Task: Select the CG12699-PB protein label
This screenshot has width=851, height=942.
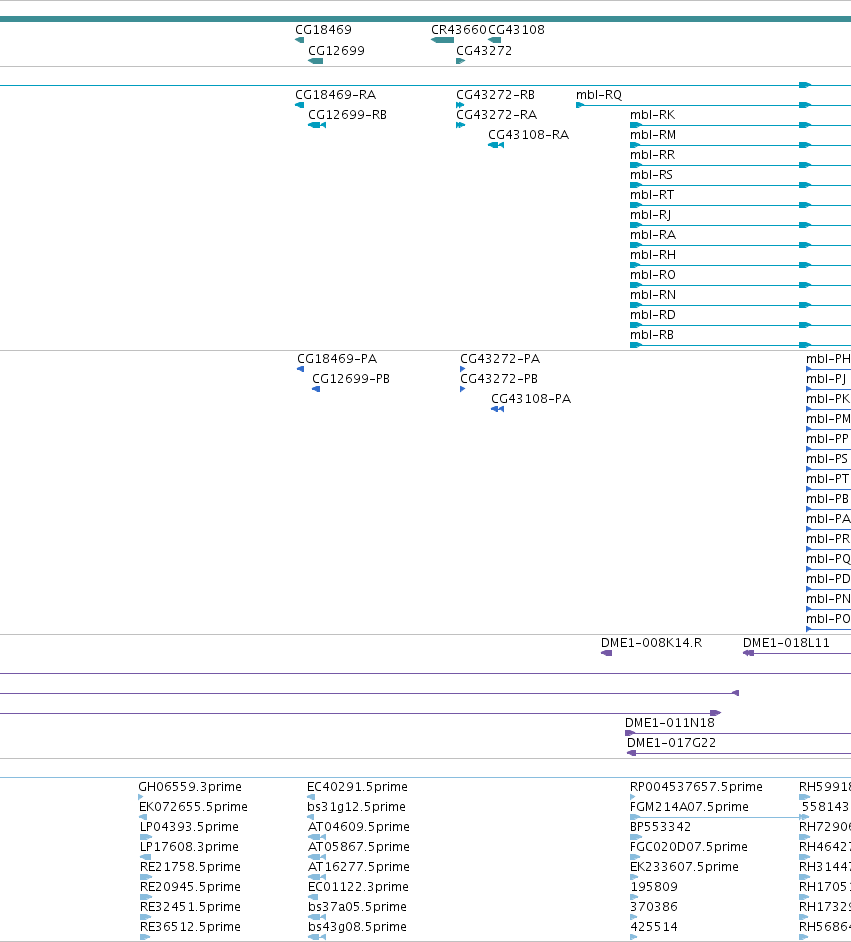Action: pyautogui.click(x=351, y=378)
